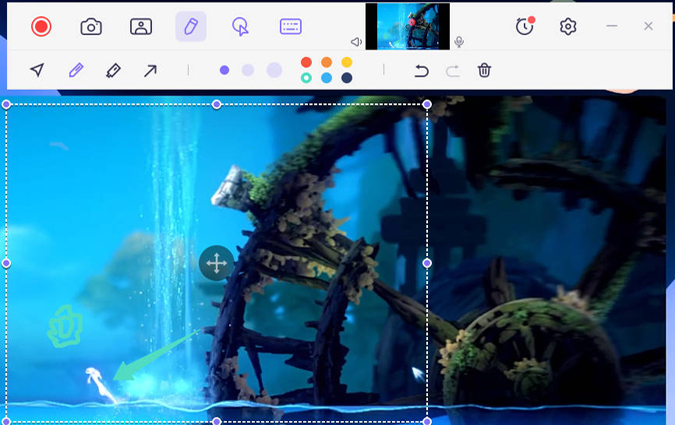Select the highlighter marker tool
Image resolution: width=675 pixels, height=425 pixels.
(113, 70)
